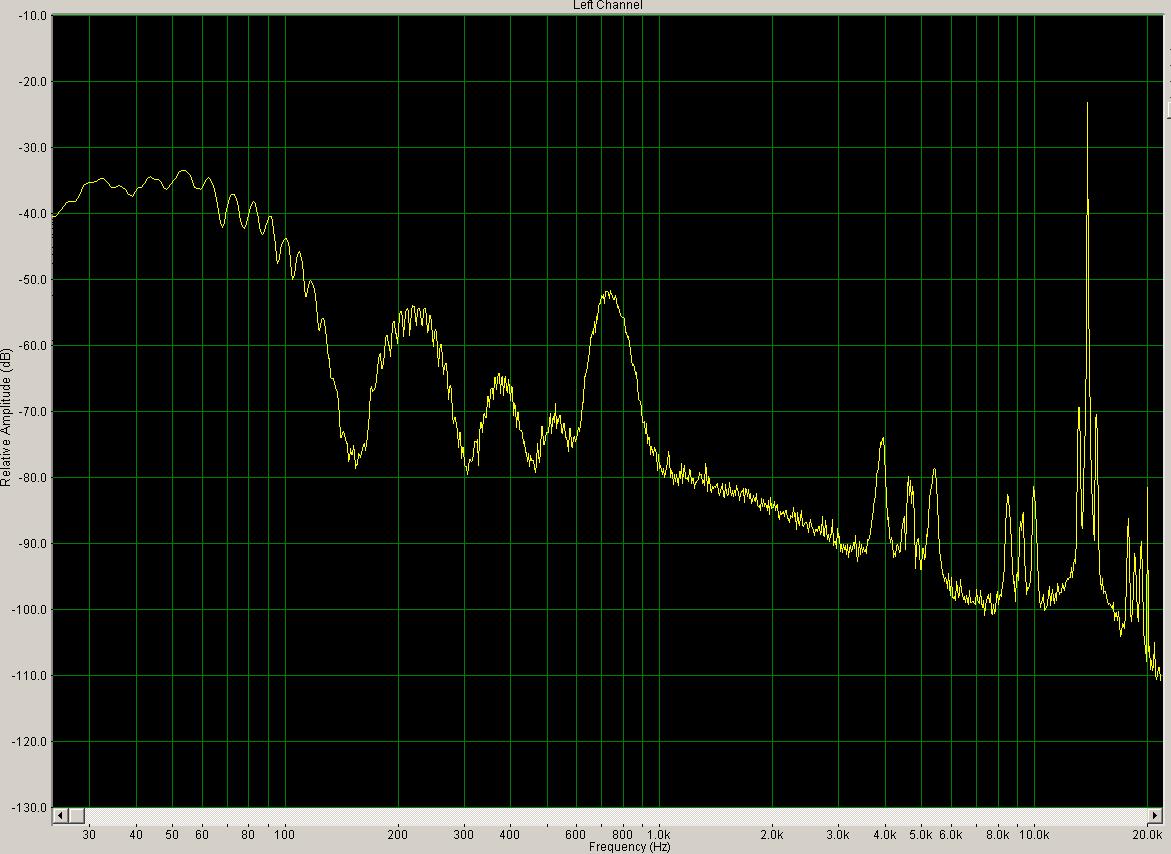The image size is (1171, 854).
Task: Click the -10.0 amplitude axis value
Action: [x=31, y=16]
